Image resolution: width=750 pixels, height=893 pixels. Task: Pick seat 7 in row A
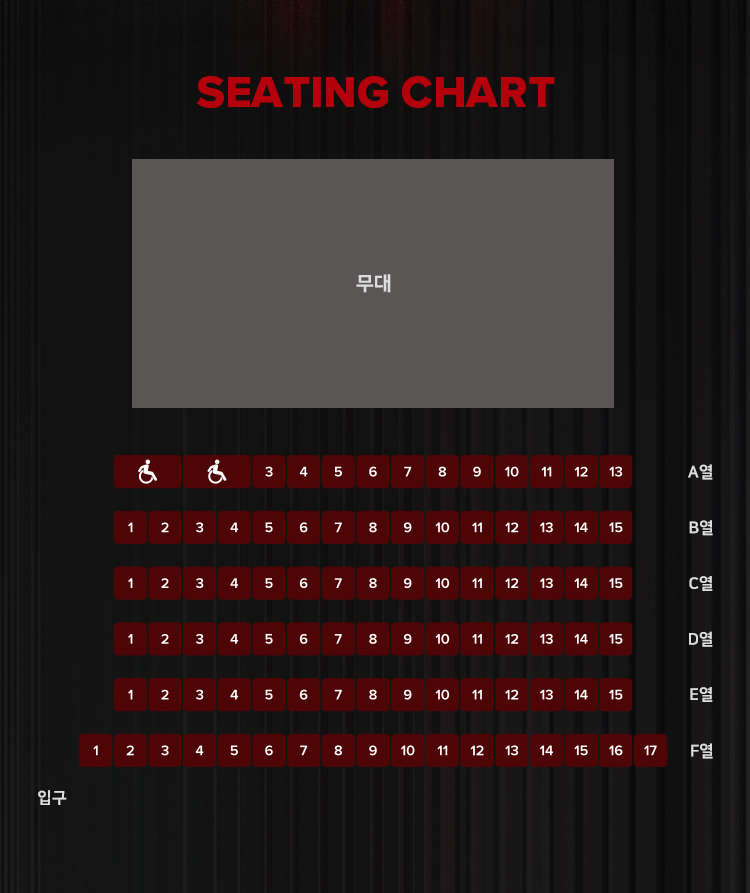(x=408, y=472)
